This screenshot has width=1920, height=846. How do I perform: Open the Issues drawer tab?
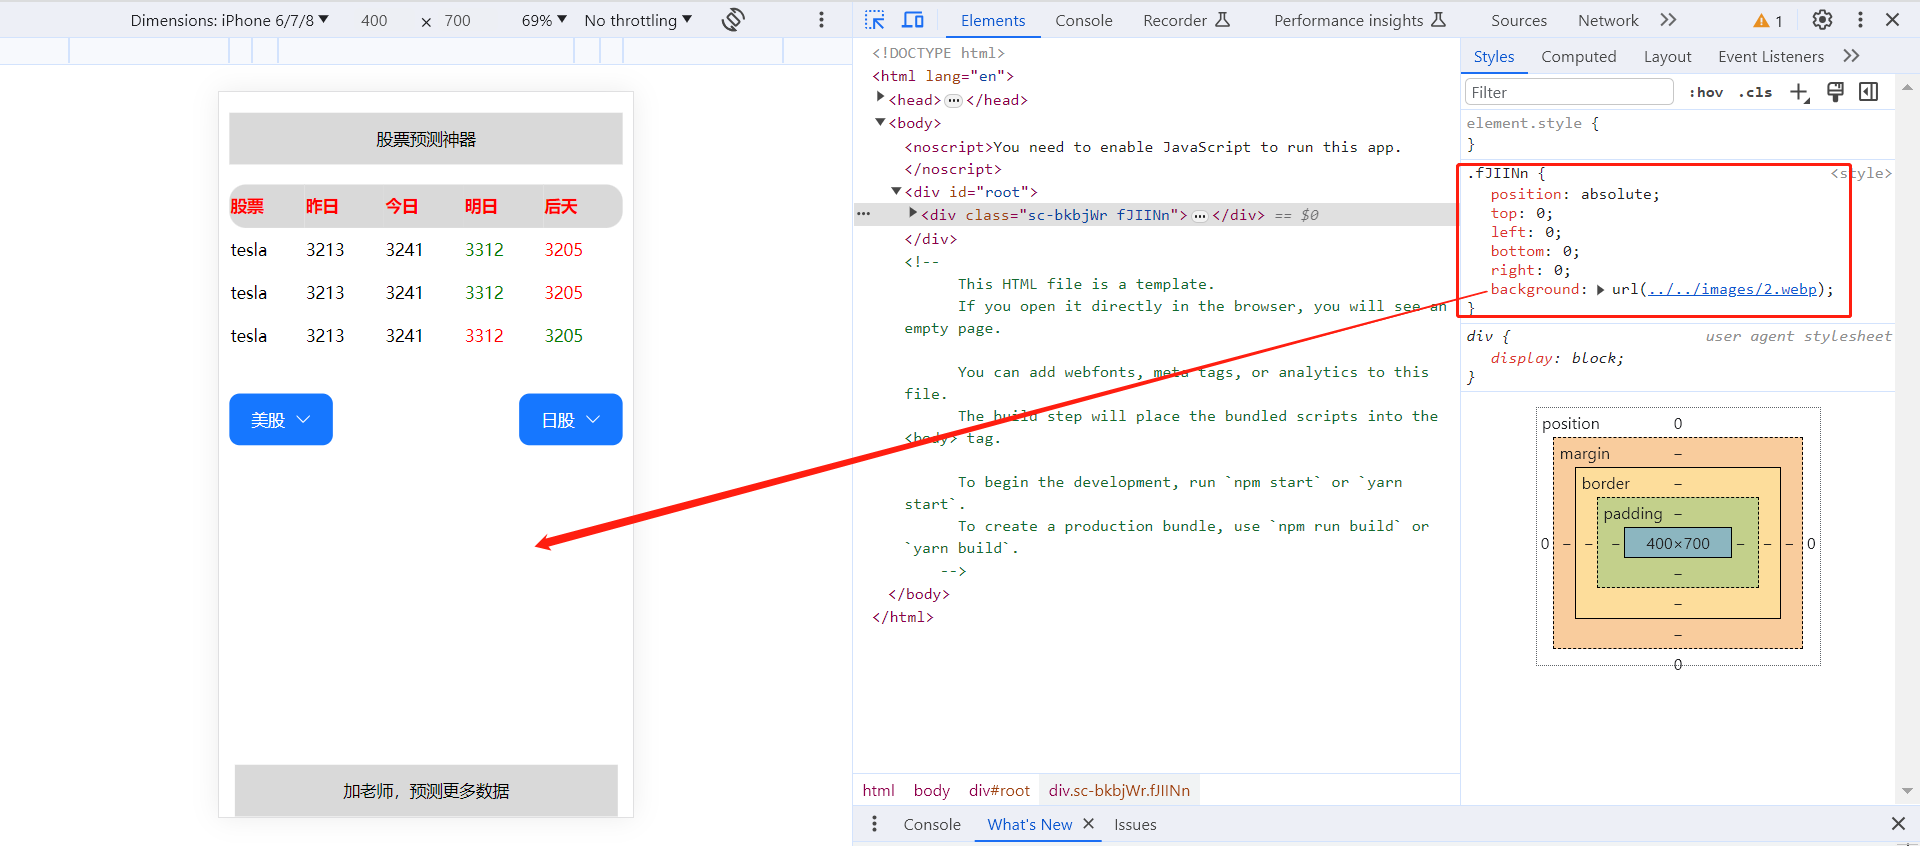[x=1135, y=824]
